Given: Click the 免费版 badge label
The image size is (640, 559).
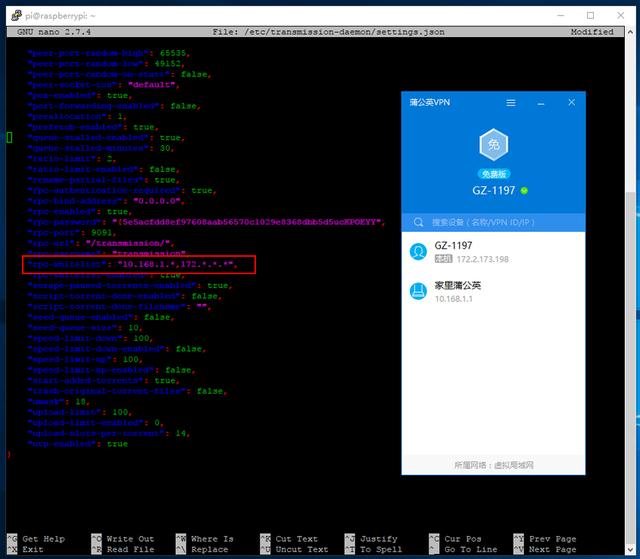Looking at the screenshot, I should pyautogui.click(x=491, y=174).
